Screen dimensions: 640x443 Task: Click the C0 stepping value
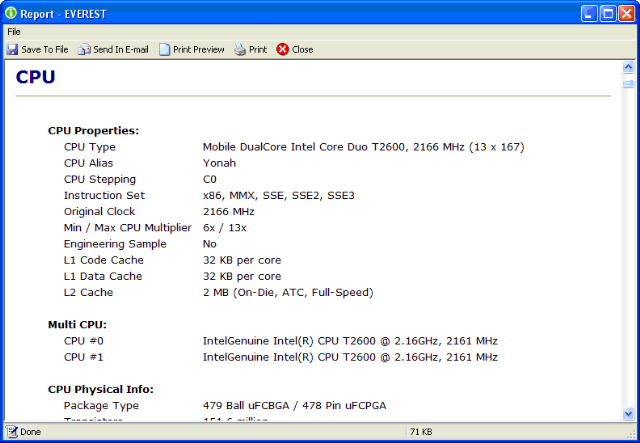210,179
